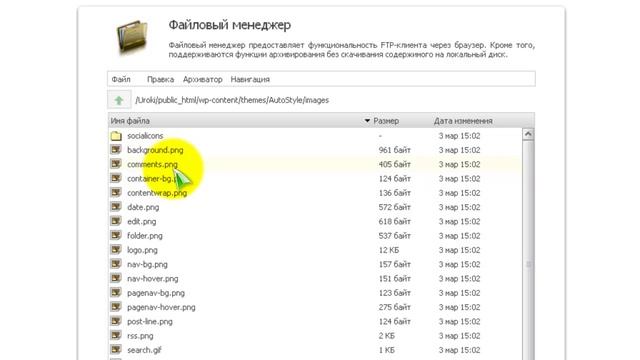This screenshot has height=360, width=640.
Task: Click the 2 КБ size value
Action: point(387,336)
